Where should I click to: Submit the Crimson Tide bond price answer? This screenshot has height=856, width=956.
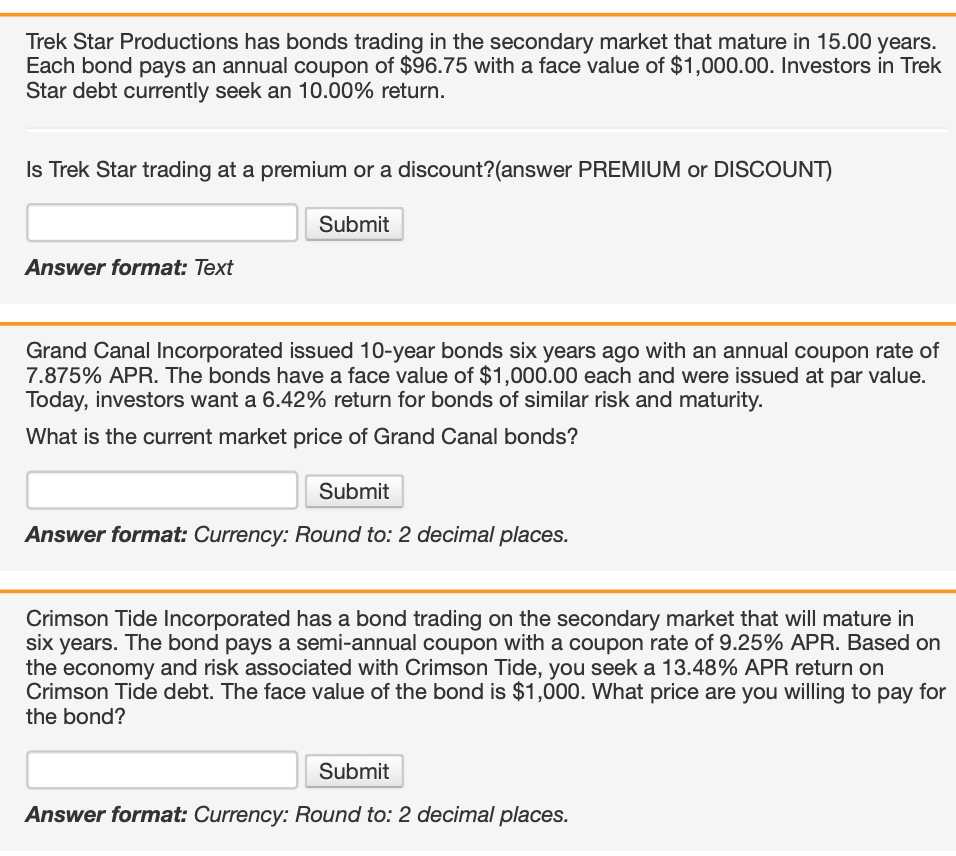click(x=354, y=771)
